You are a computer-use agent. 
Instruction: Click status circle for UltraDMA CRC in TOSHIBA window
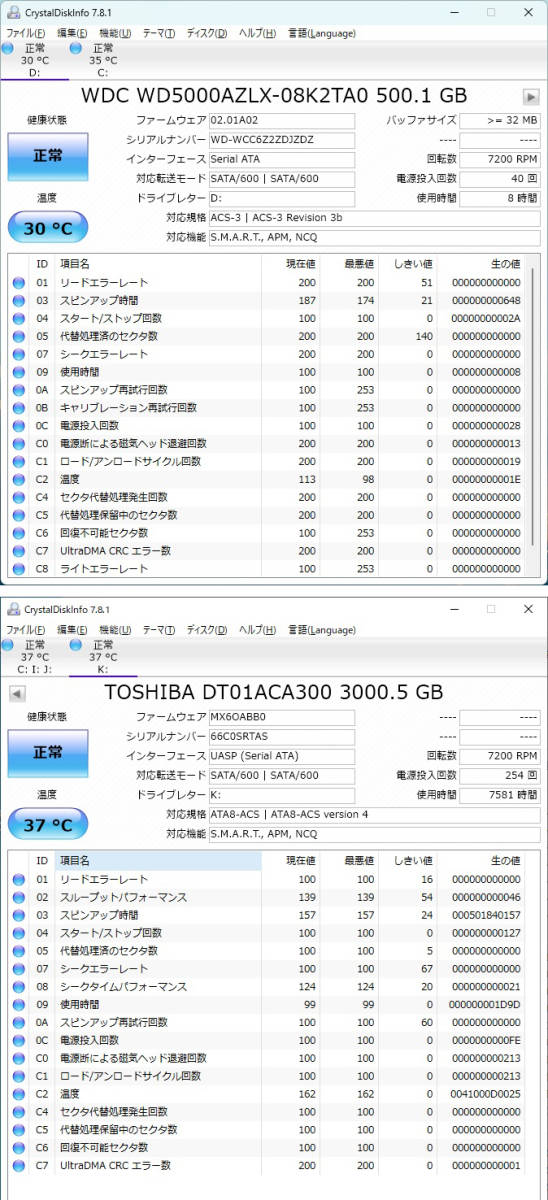[x=18, y=1165]
